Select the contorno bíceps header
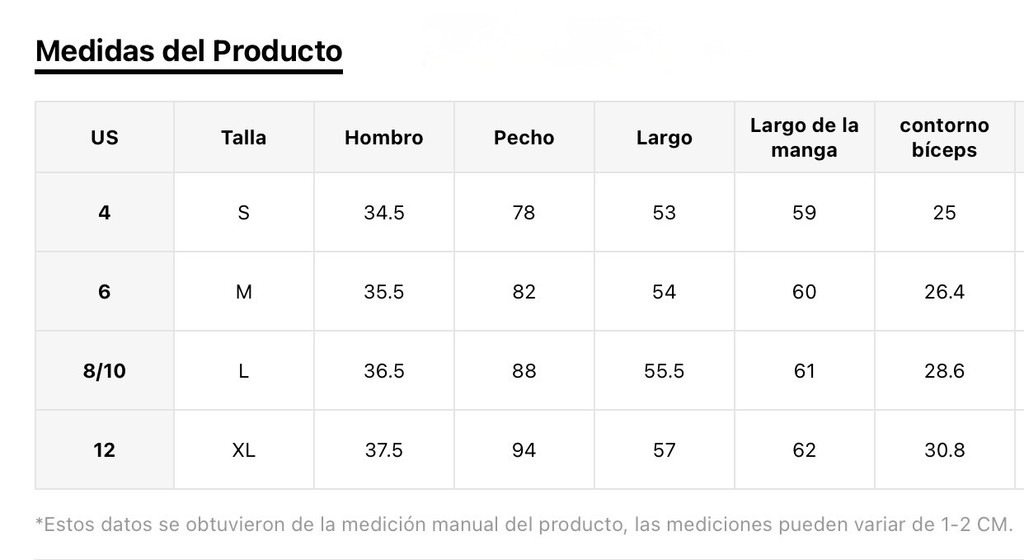Screen dimensions: 1024x560 [x=944, y=137]
